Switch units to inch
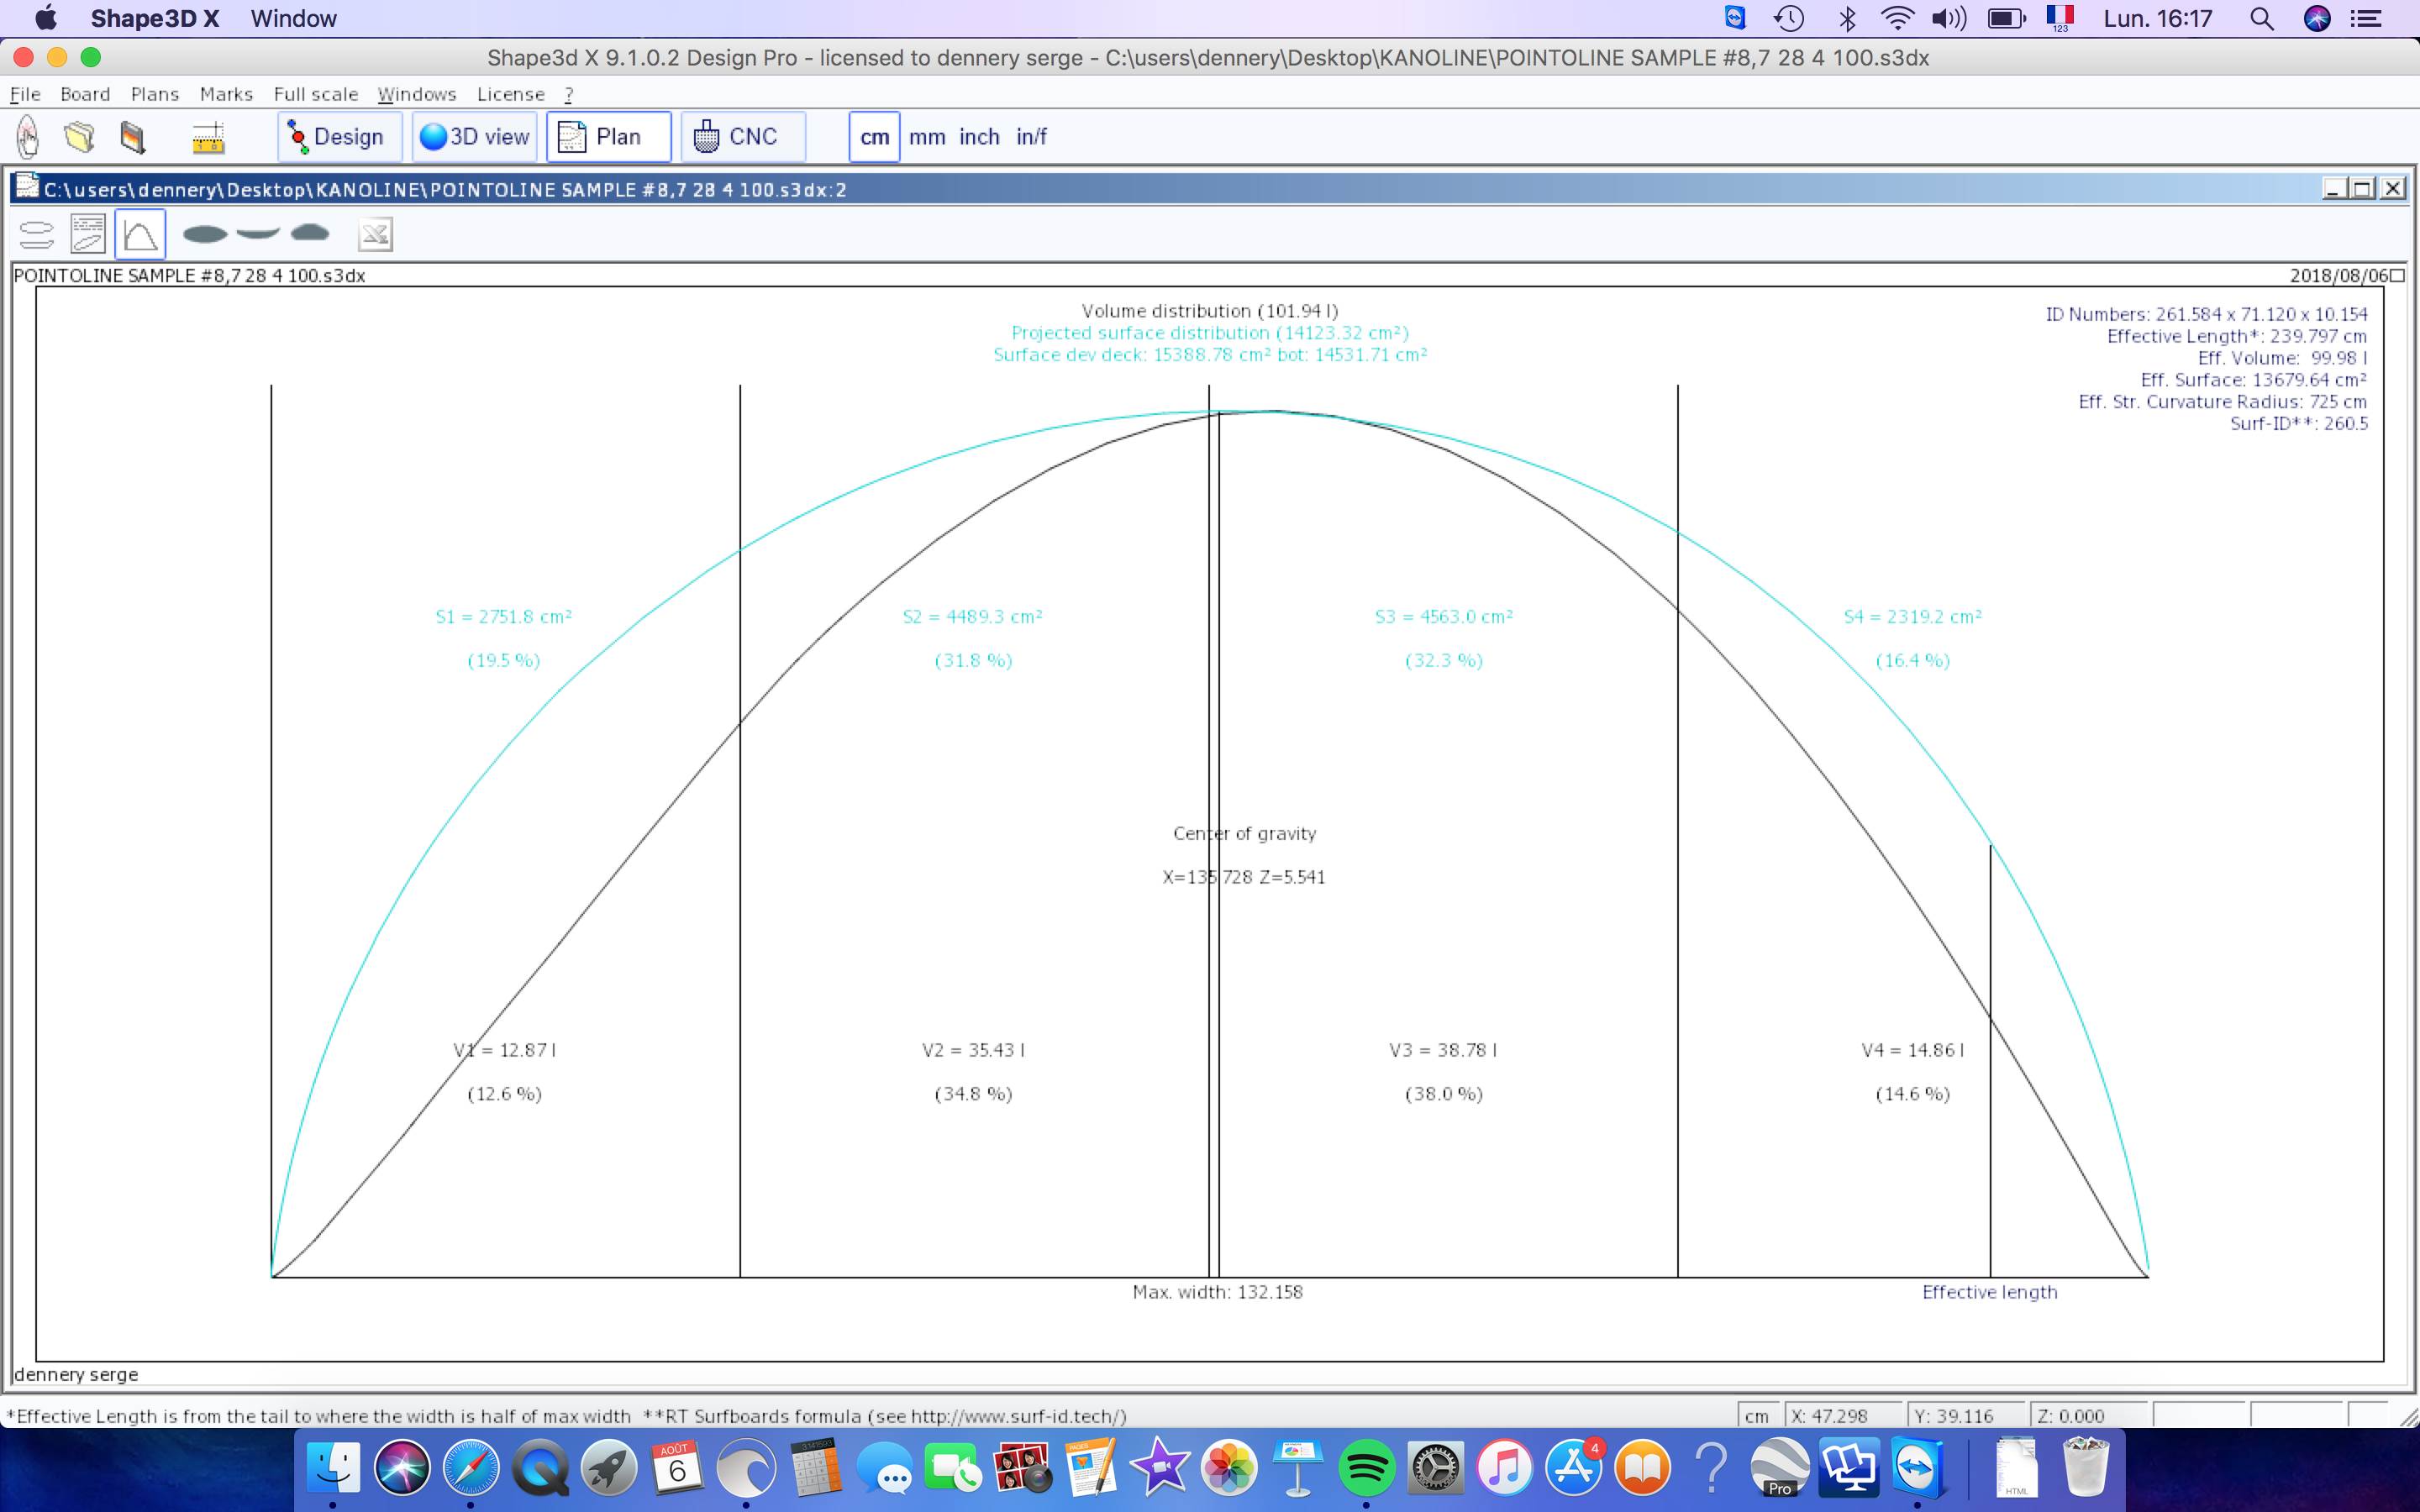 [978, 137]
